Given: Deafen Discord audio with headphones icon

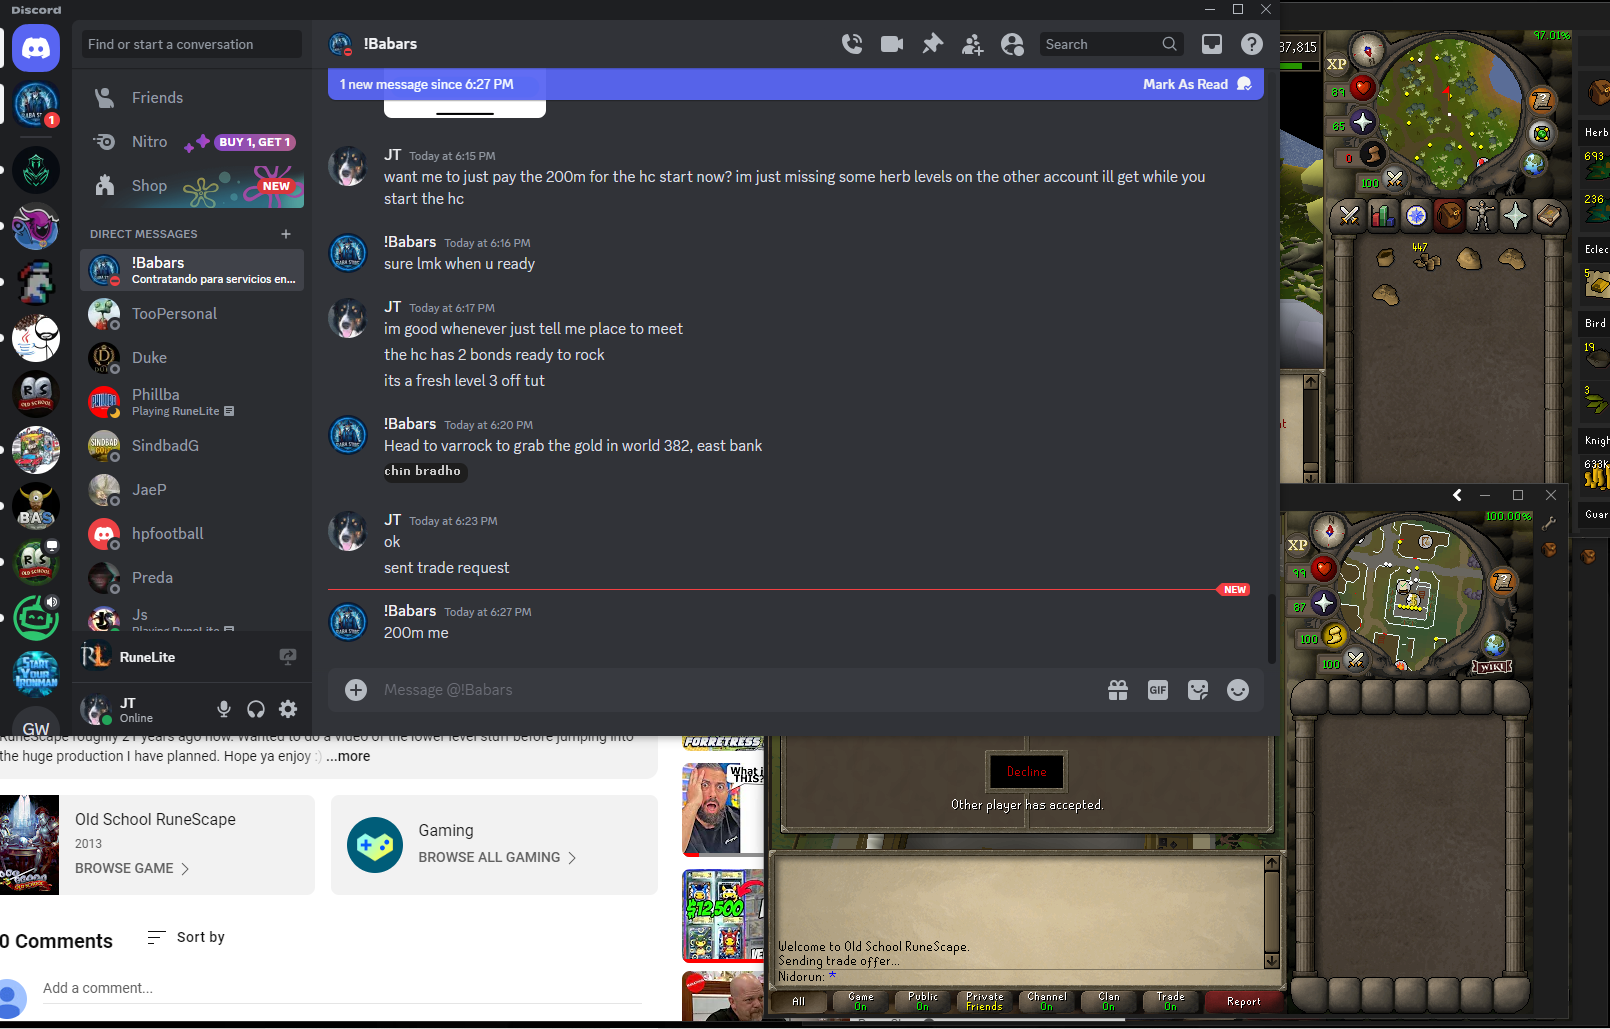Looking at the screenshot, I should (256, 709).
